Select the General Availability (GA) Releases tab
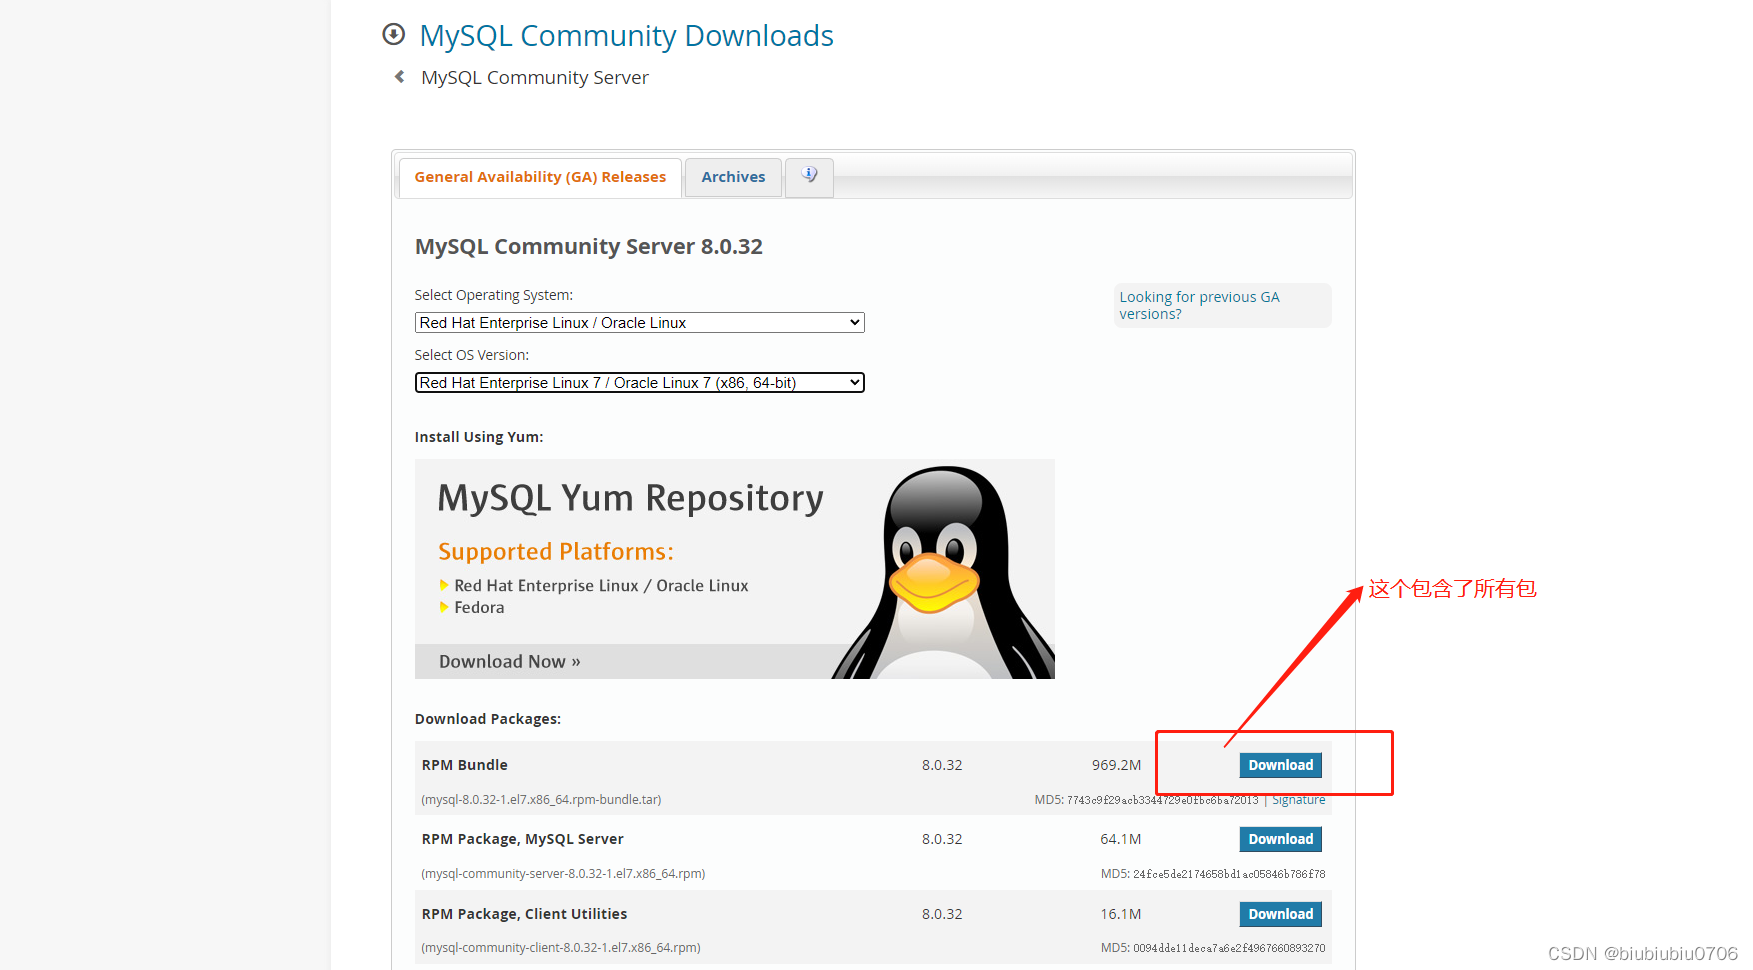The image size is (1753, 970). pos(540,176)
